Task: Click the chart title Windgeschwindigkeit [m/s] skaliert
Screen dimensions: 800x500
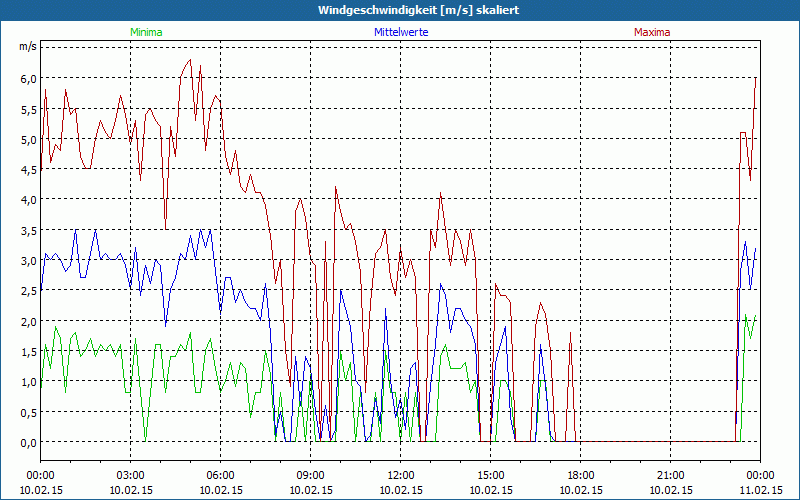Action: [x=418, y=10]
